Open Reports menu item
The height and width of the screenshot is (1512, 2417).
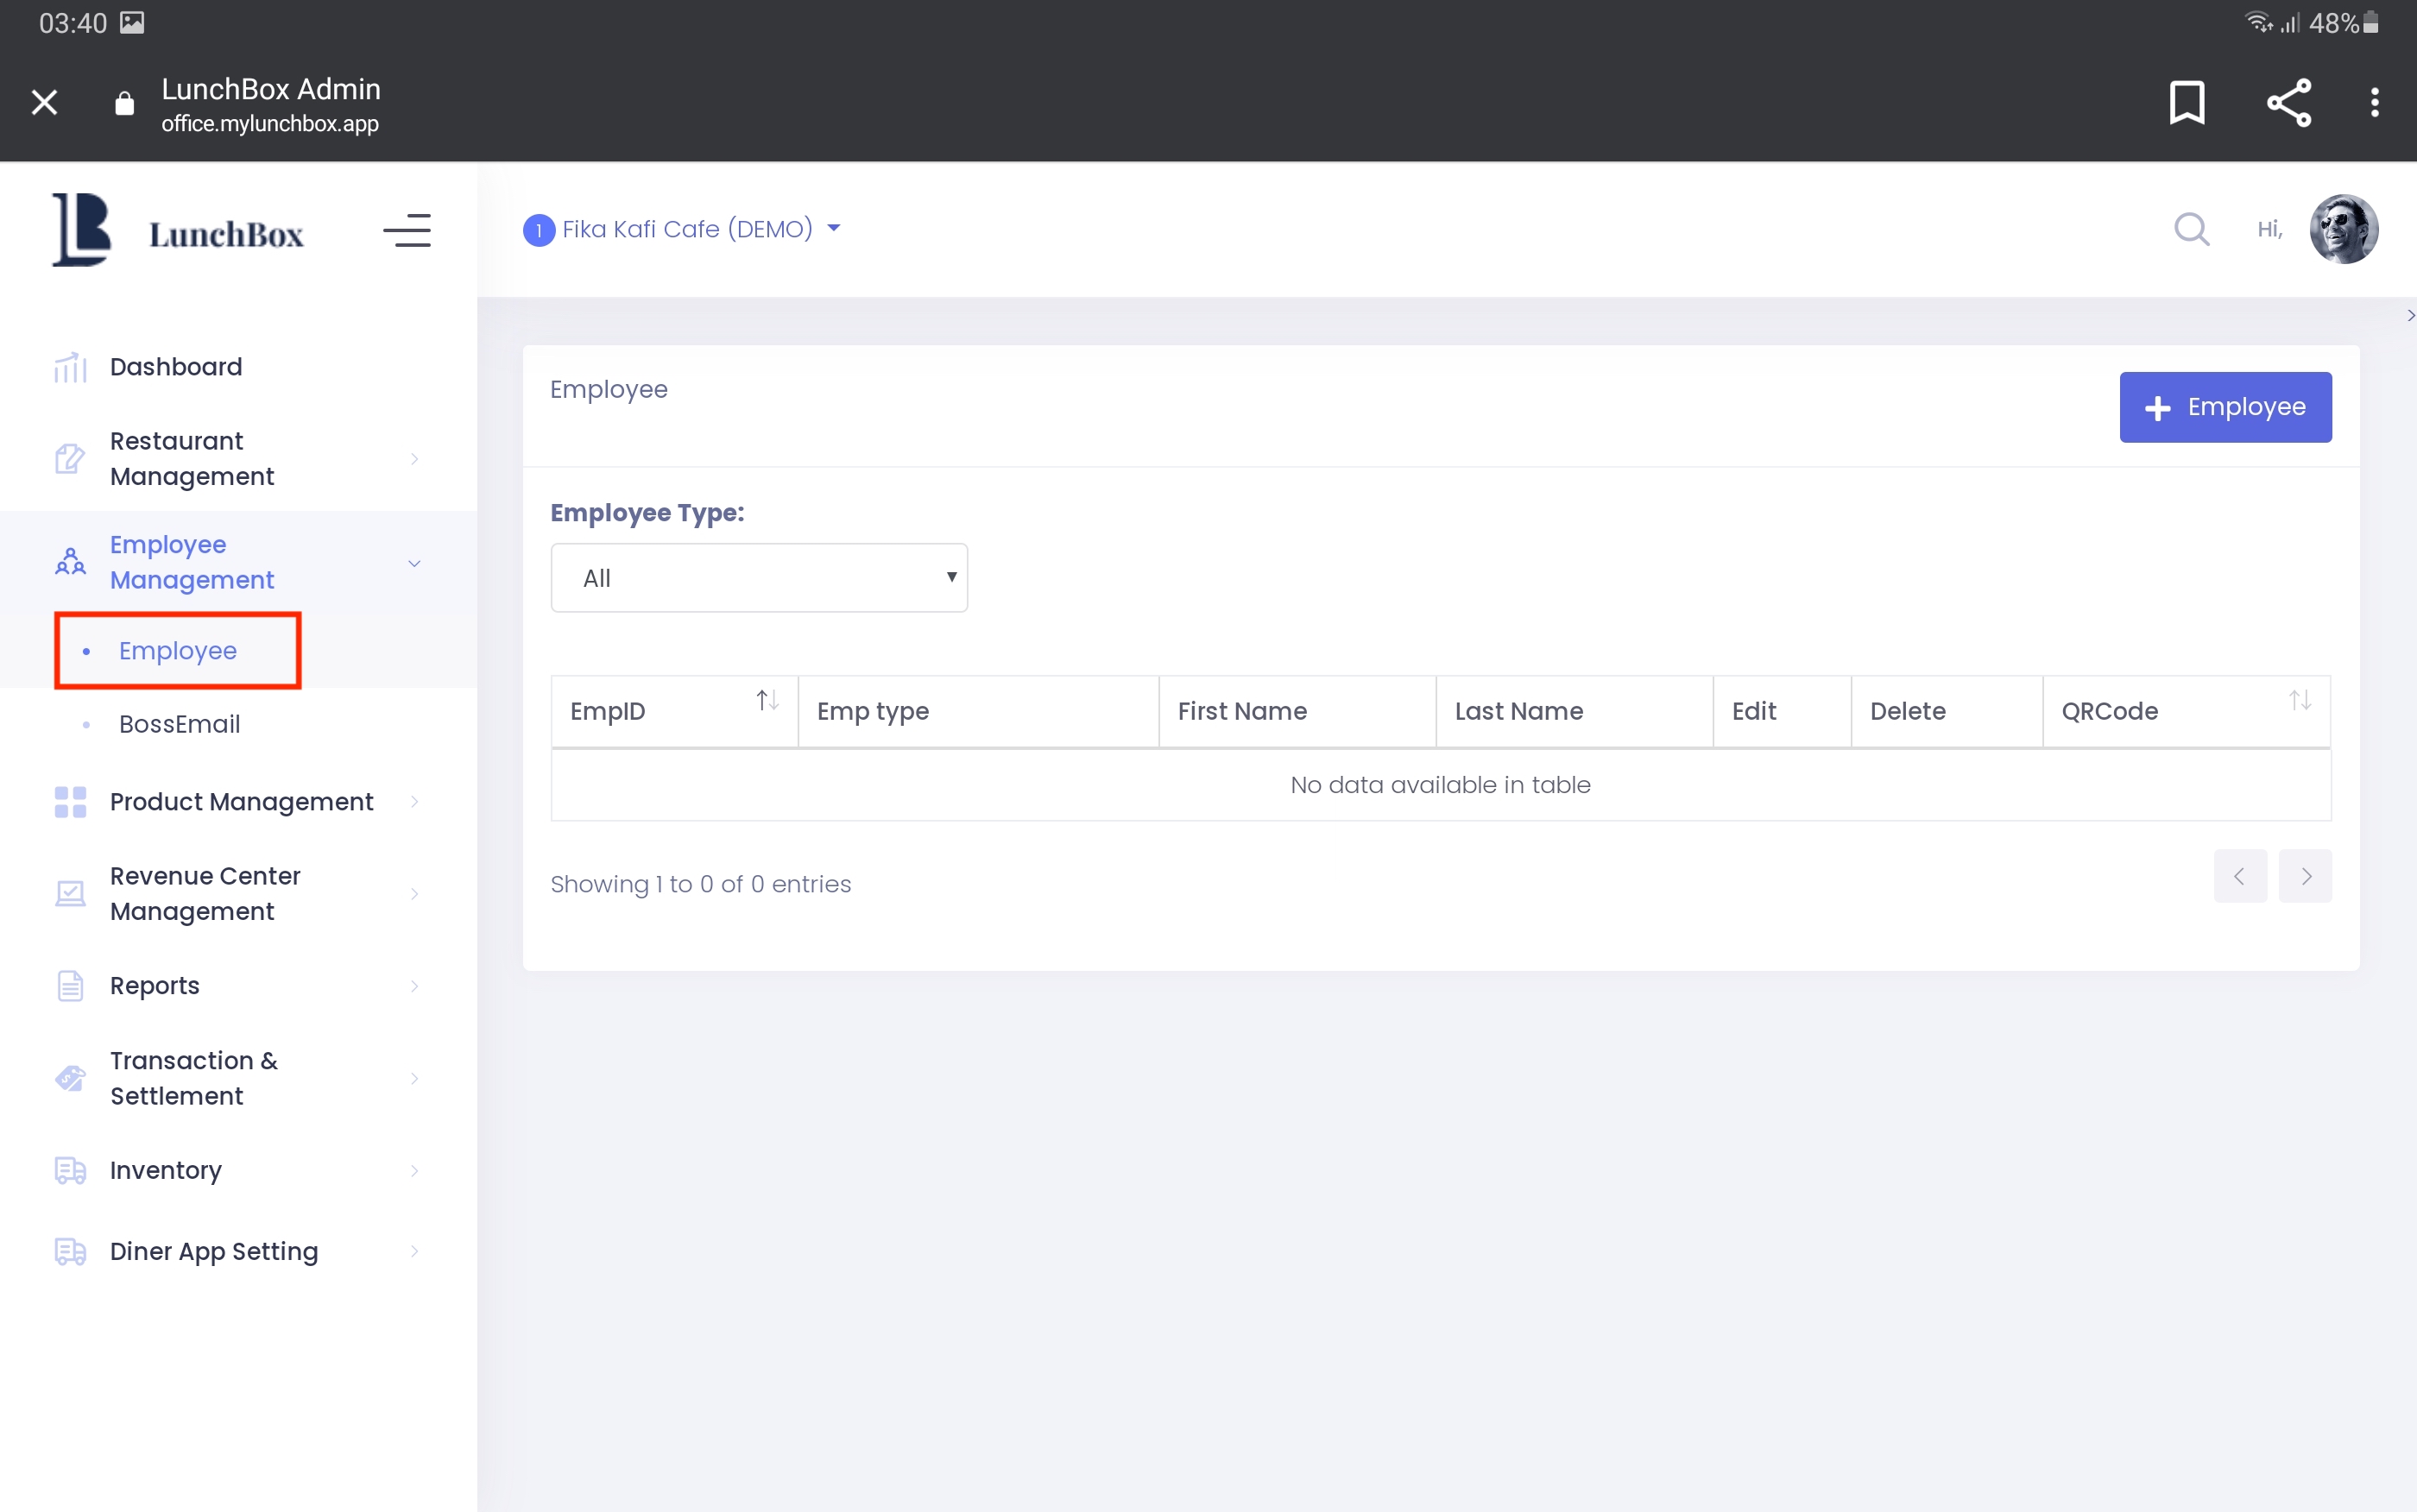[155, 986]
